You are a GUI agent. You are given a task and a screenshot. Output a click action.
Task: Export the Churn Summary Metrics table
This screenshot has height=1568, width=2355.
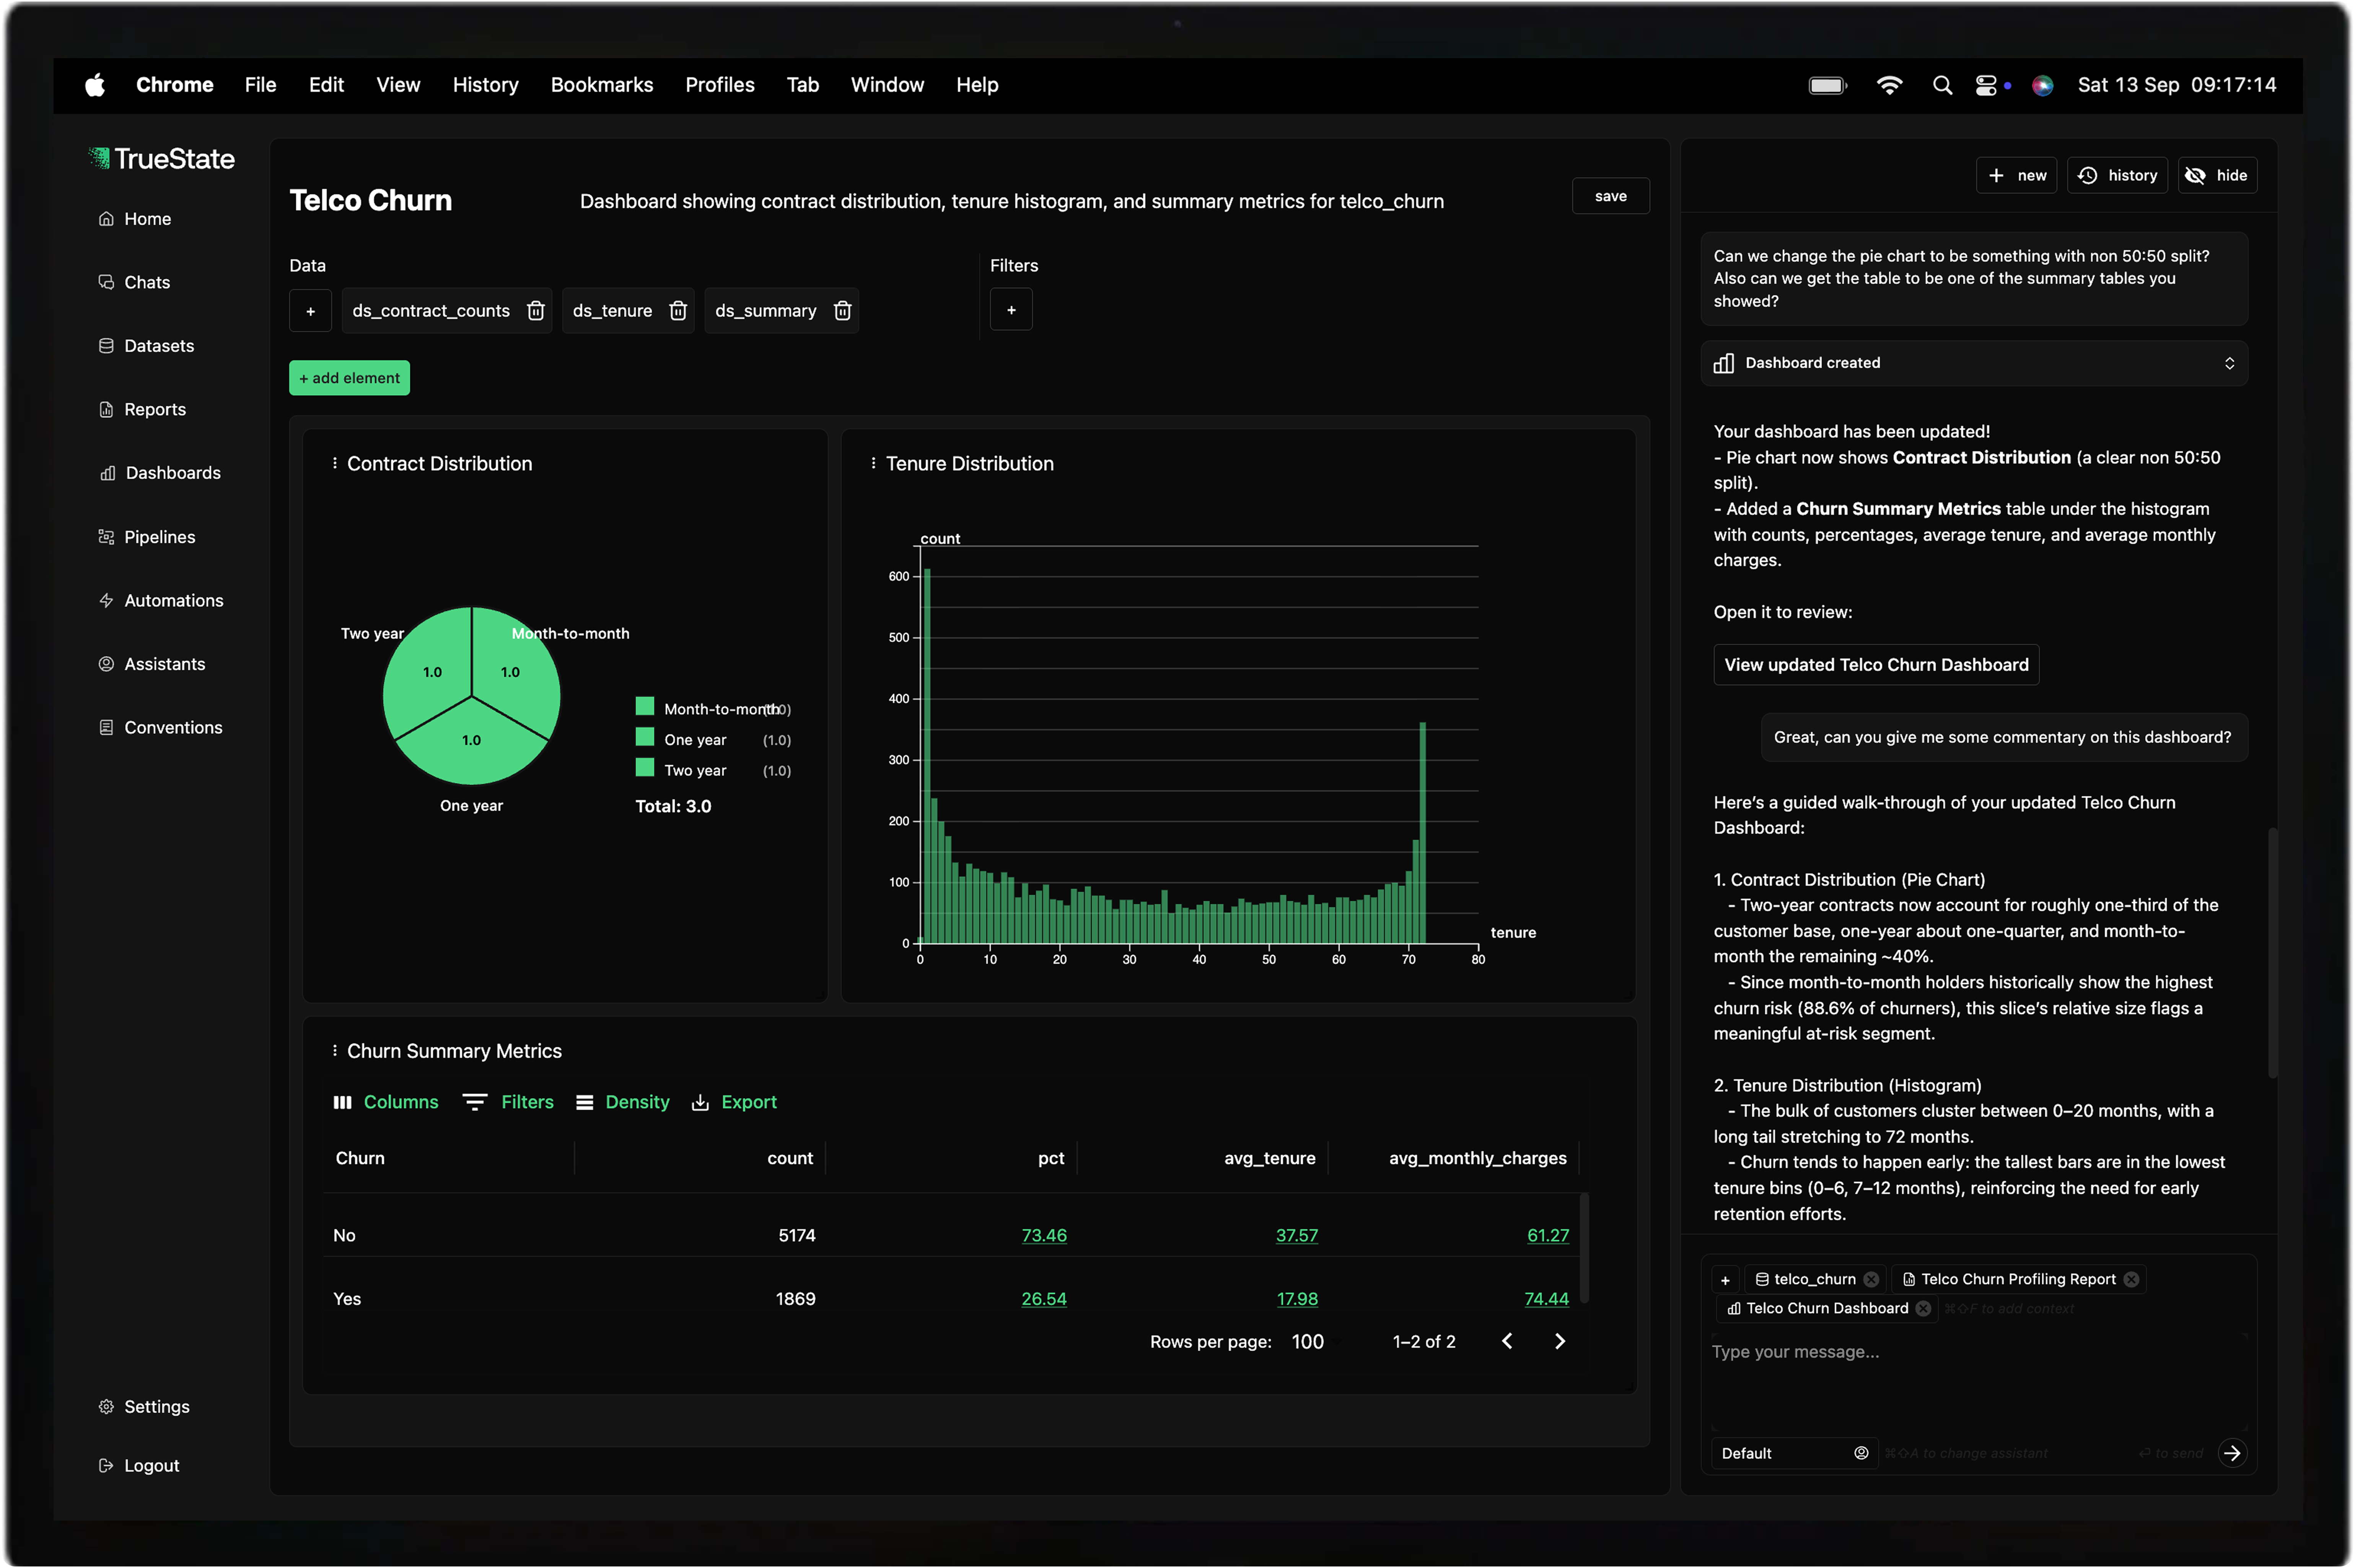click(734, 1102)
